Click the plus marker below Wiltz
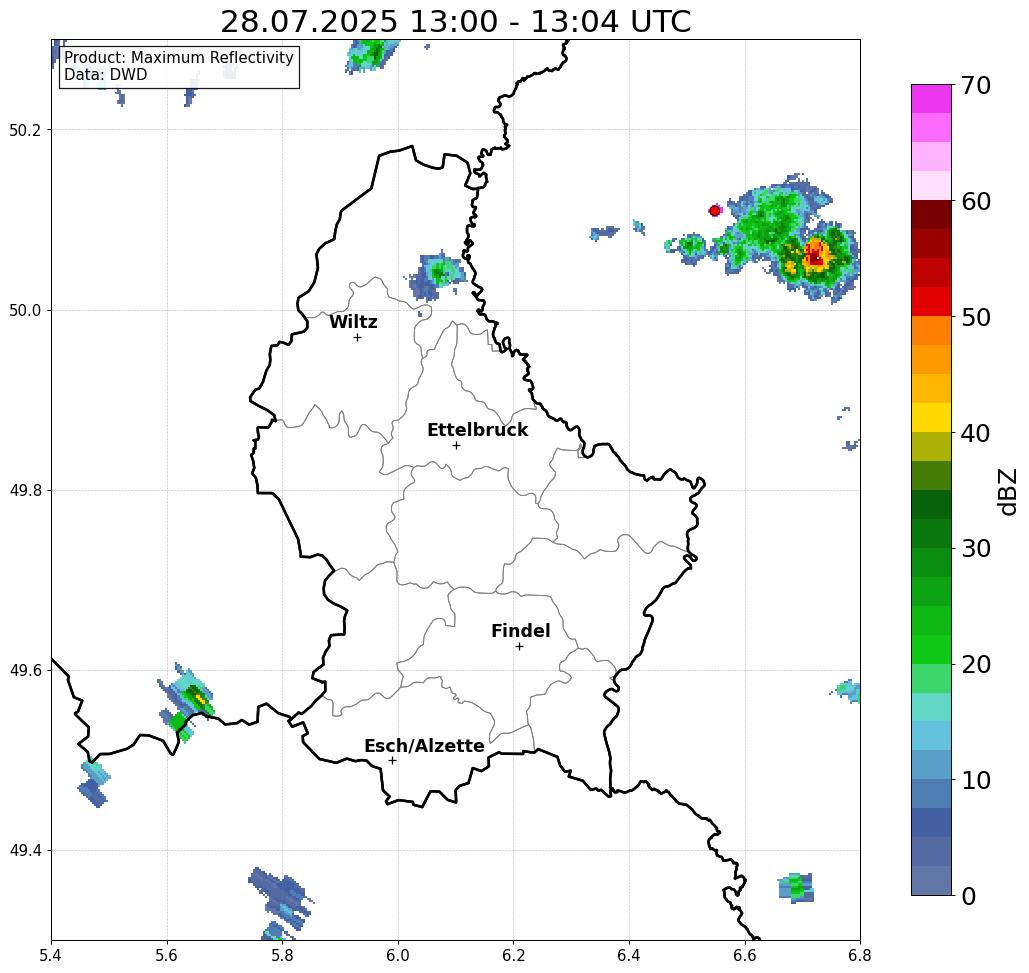The height and width of the screenshot is (973, 1029). click(357, 337)
